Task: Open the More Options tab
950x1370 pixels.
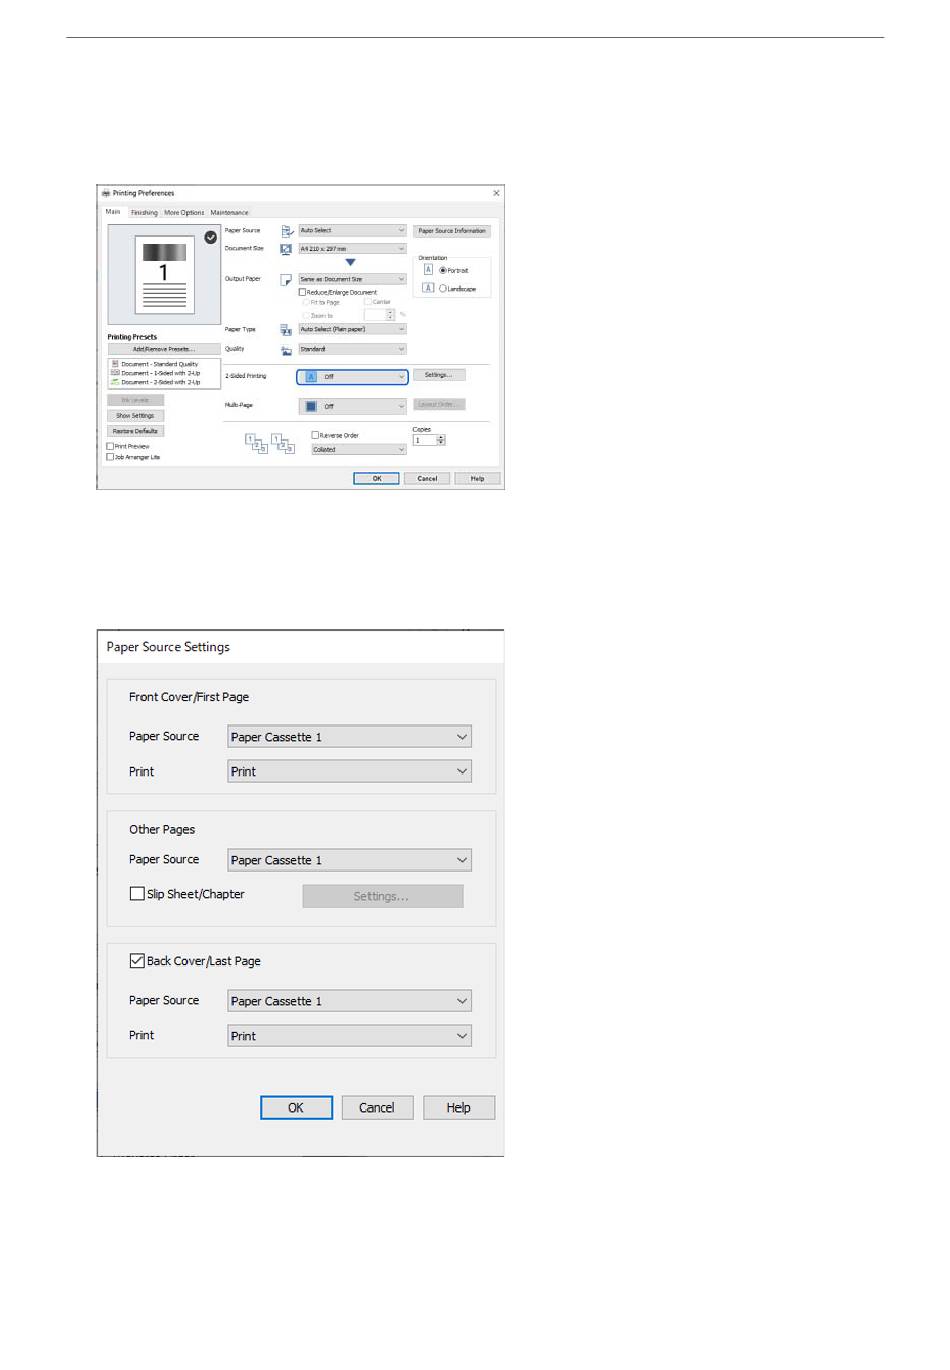Action: coord(184,213)
